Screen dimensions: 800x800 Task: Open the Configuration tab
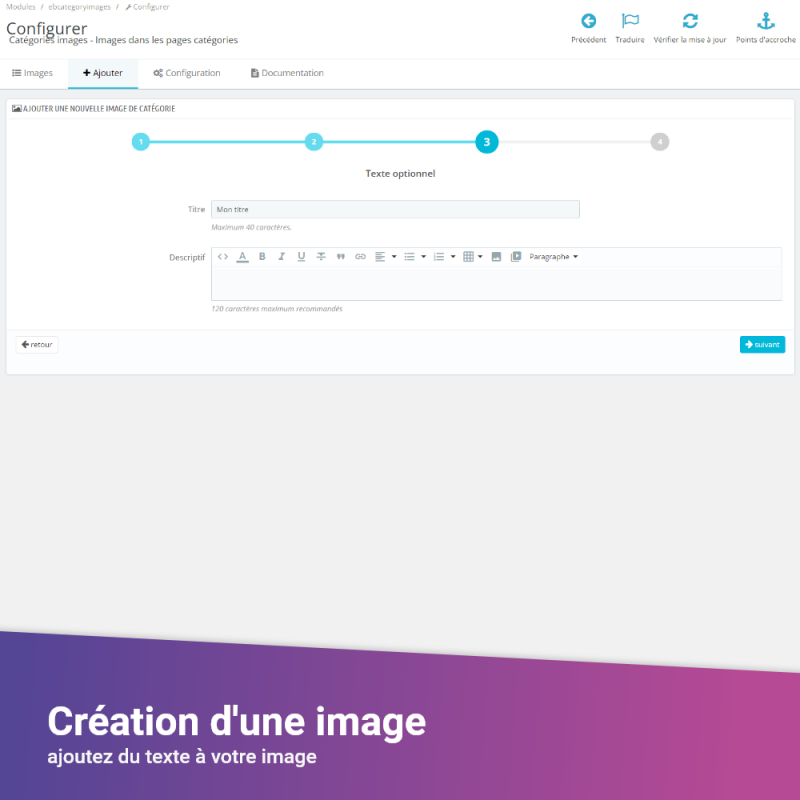(x=187, y=73)
